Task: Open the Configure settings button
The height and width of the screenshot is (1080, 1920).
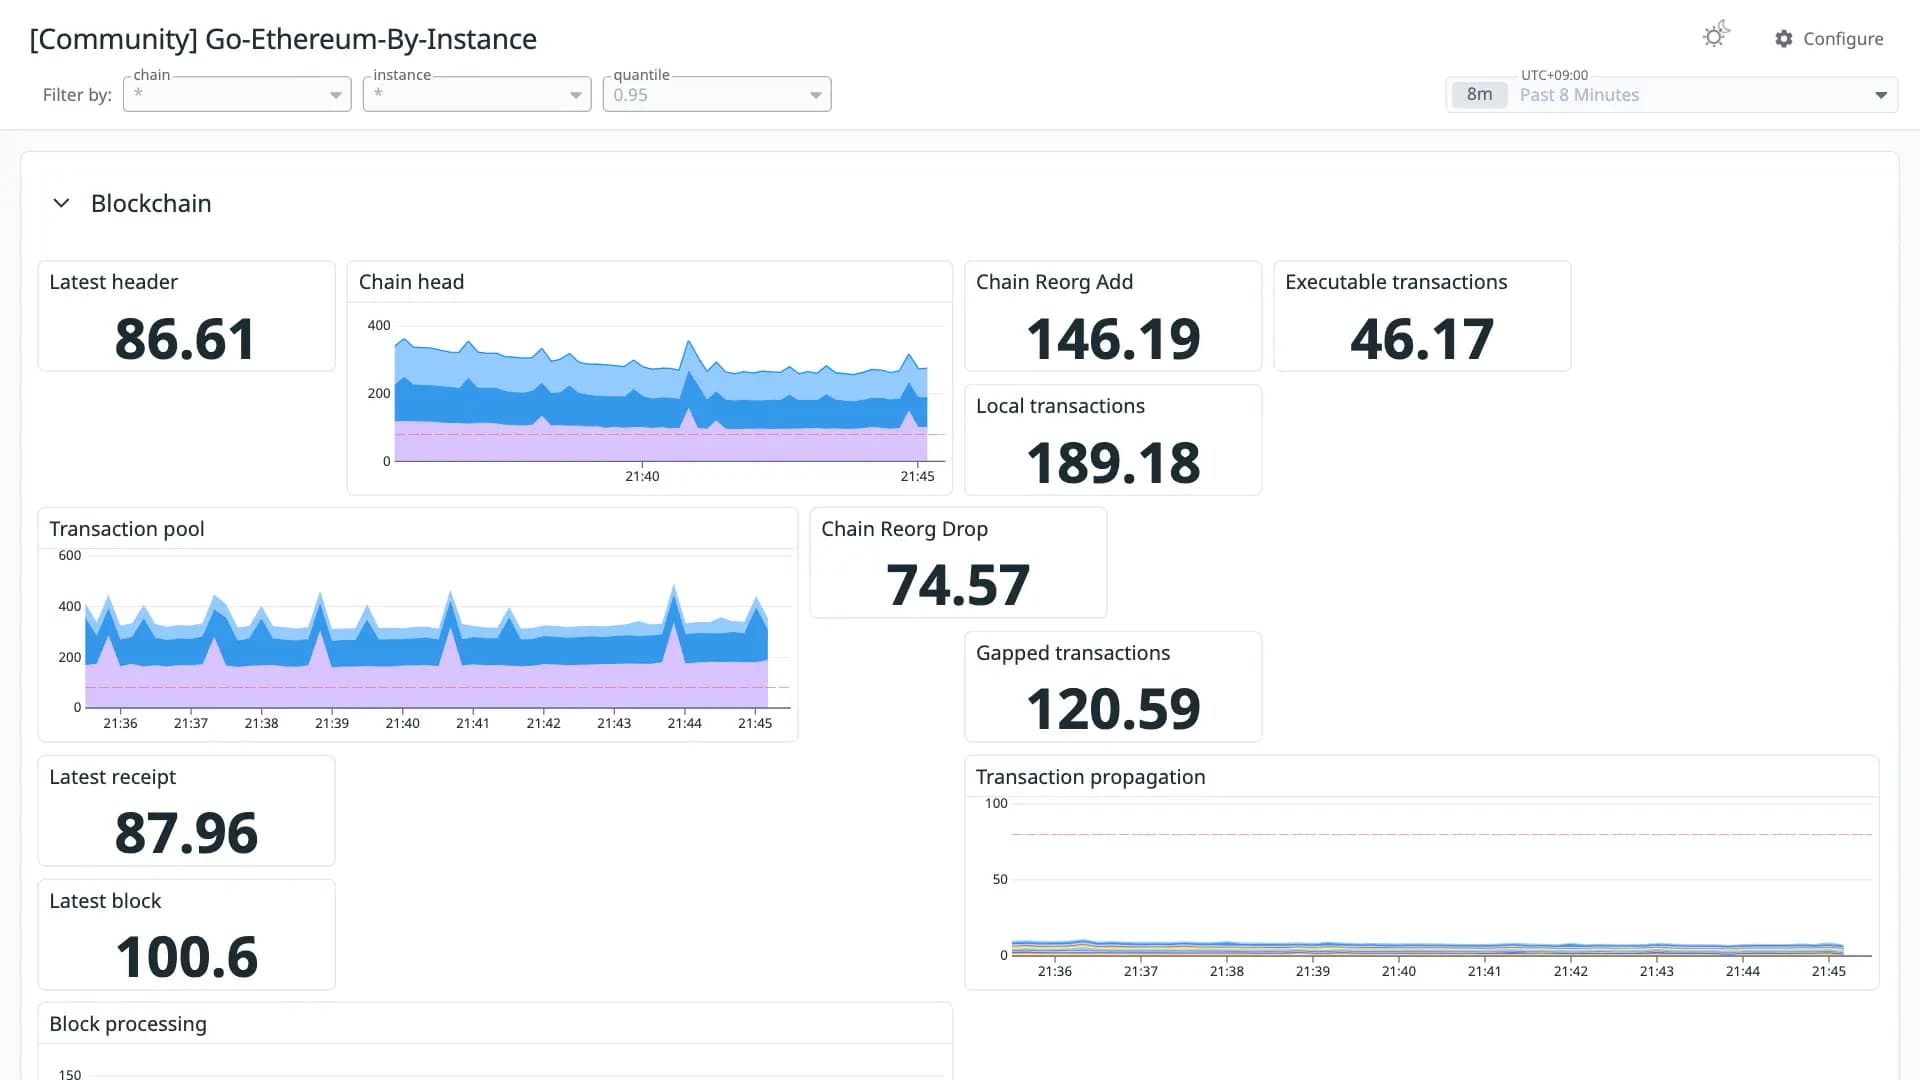Action: point(1829,39)
